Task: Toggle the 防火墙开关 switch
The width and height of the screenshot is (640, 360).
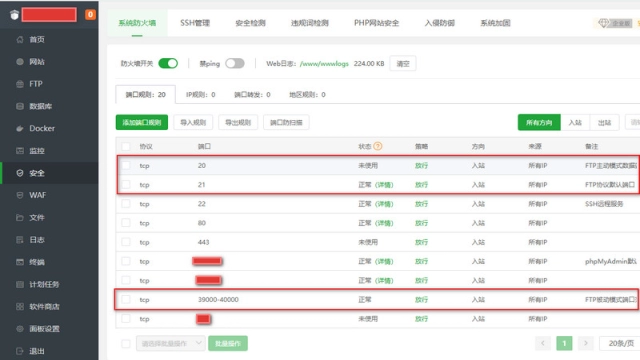Action: coord(168,63)
